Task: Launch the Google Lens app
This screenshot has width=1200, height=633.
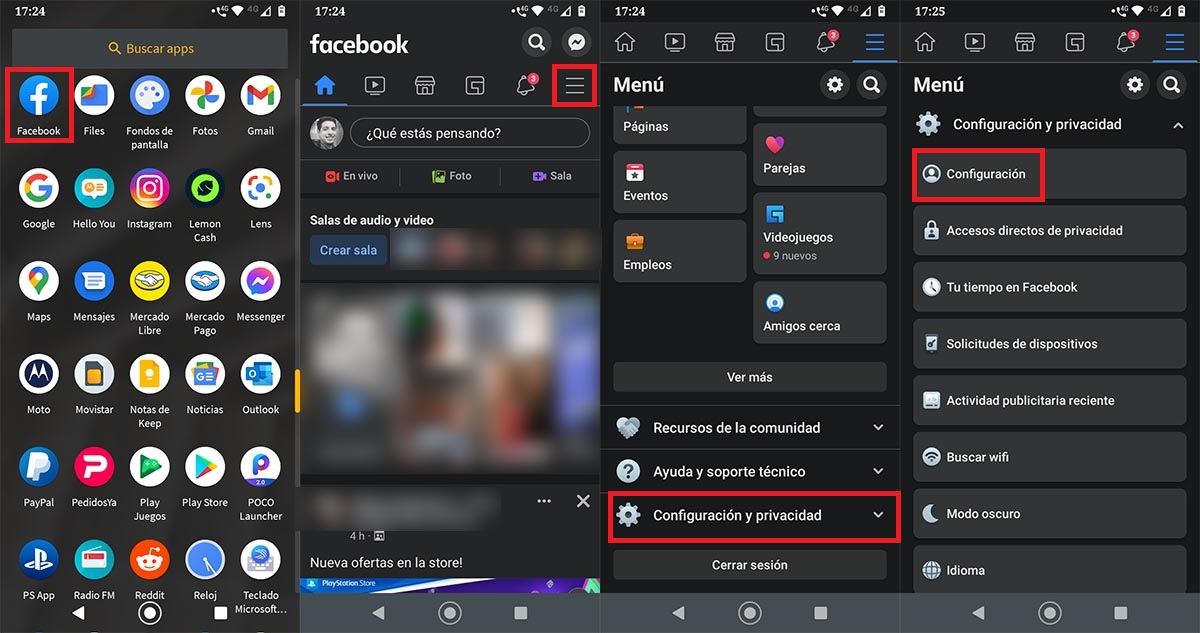Action: [x=260, y=188]
